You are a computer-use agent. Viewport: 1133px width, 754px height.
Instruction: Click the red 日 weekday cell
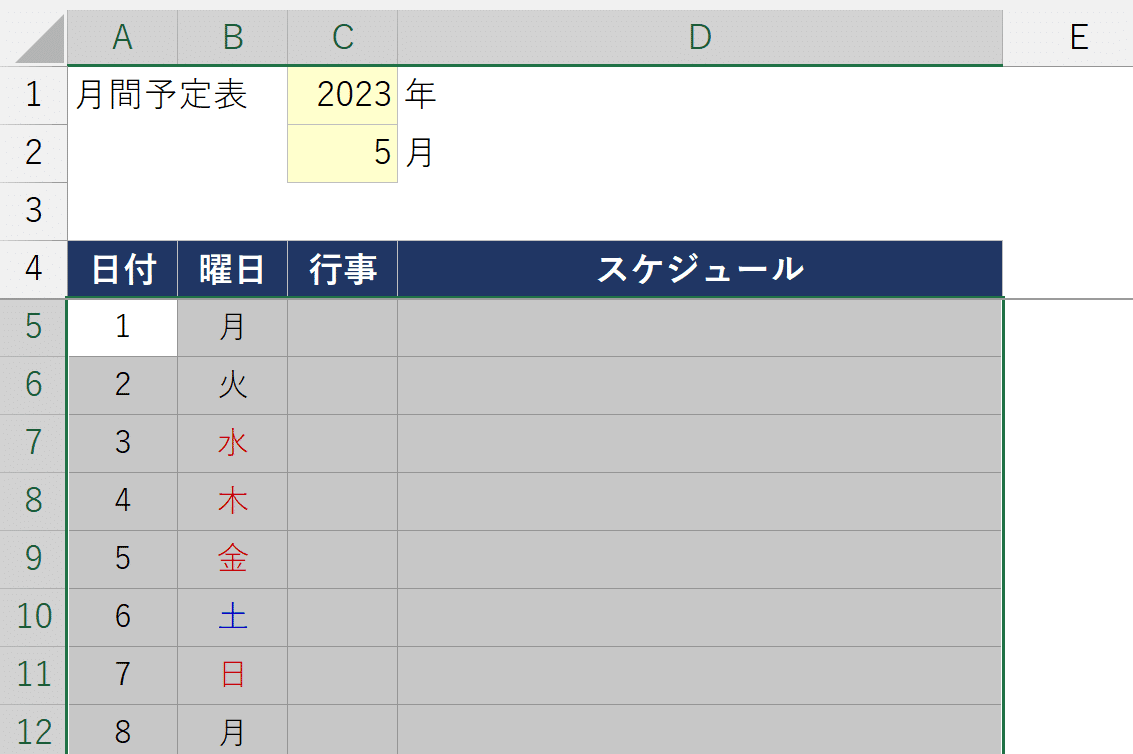click(x=232, y=675)
